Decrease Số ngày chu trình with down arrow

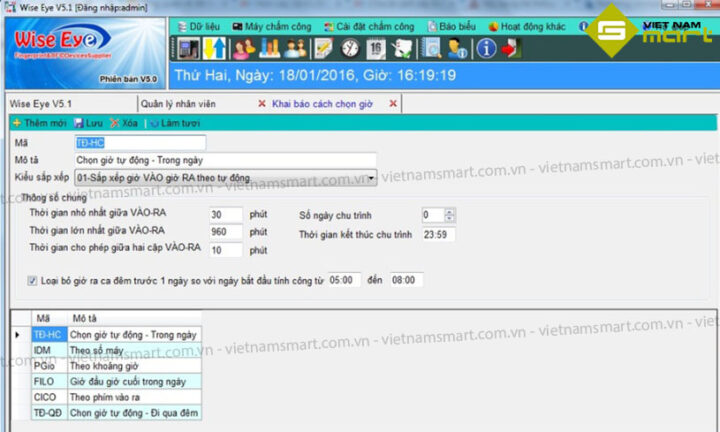(x=450, y=219)
